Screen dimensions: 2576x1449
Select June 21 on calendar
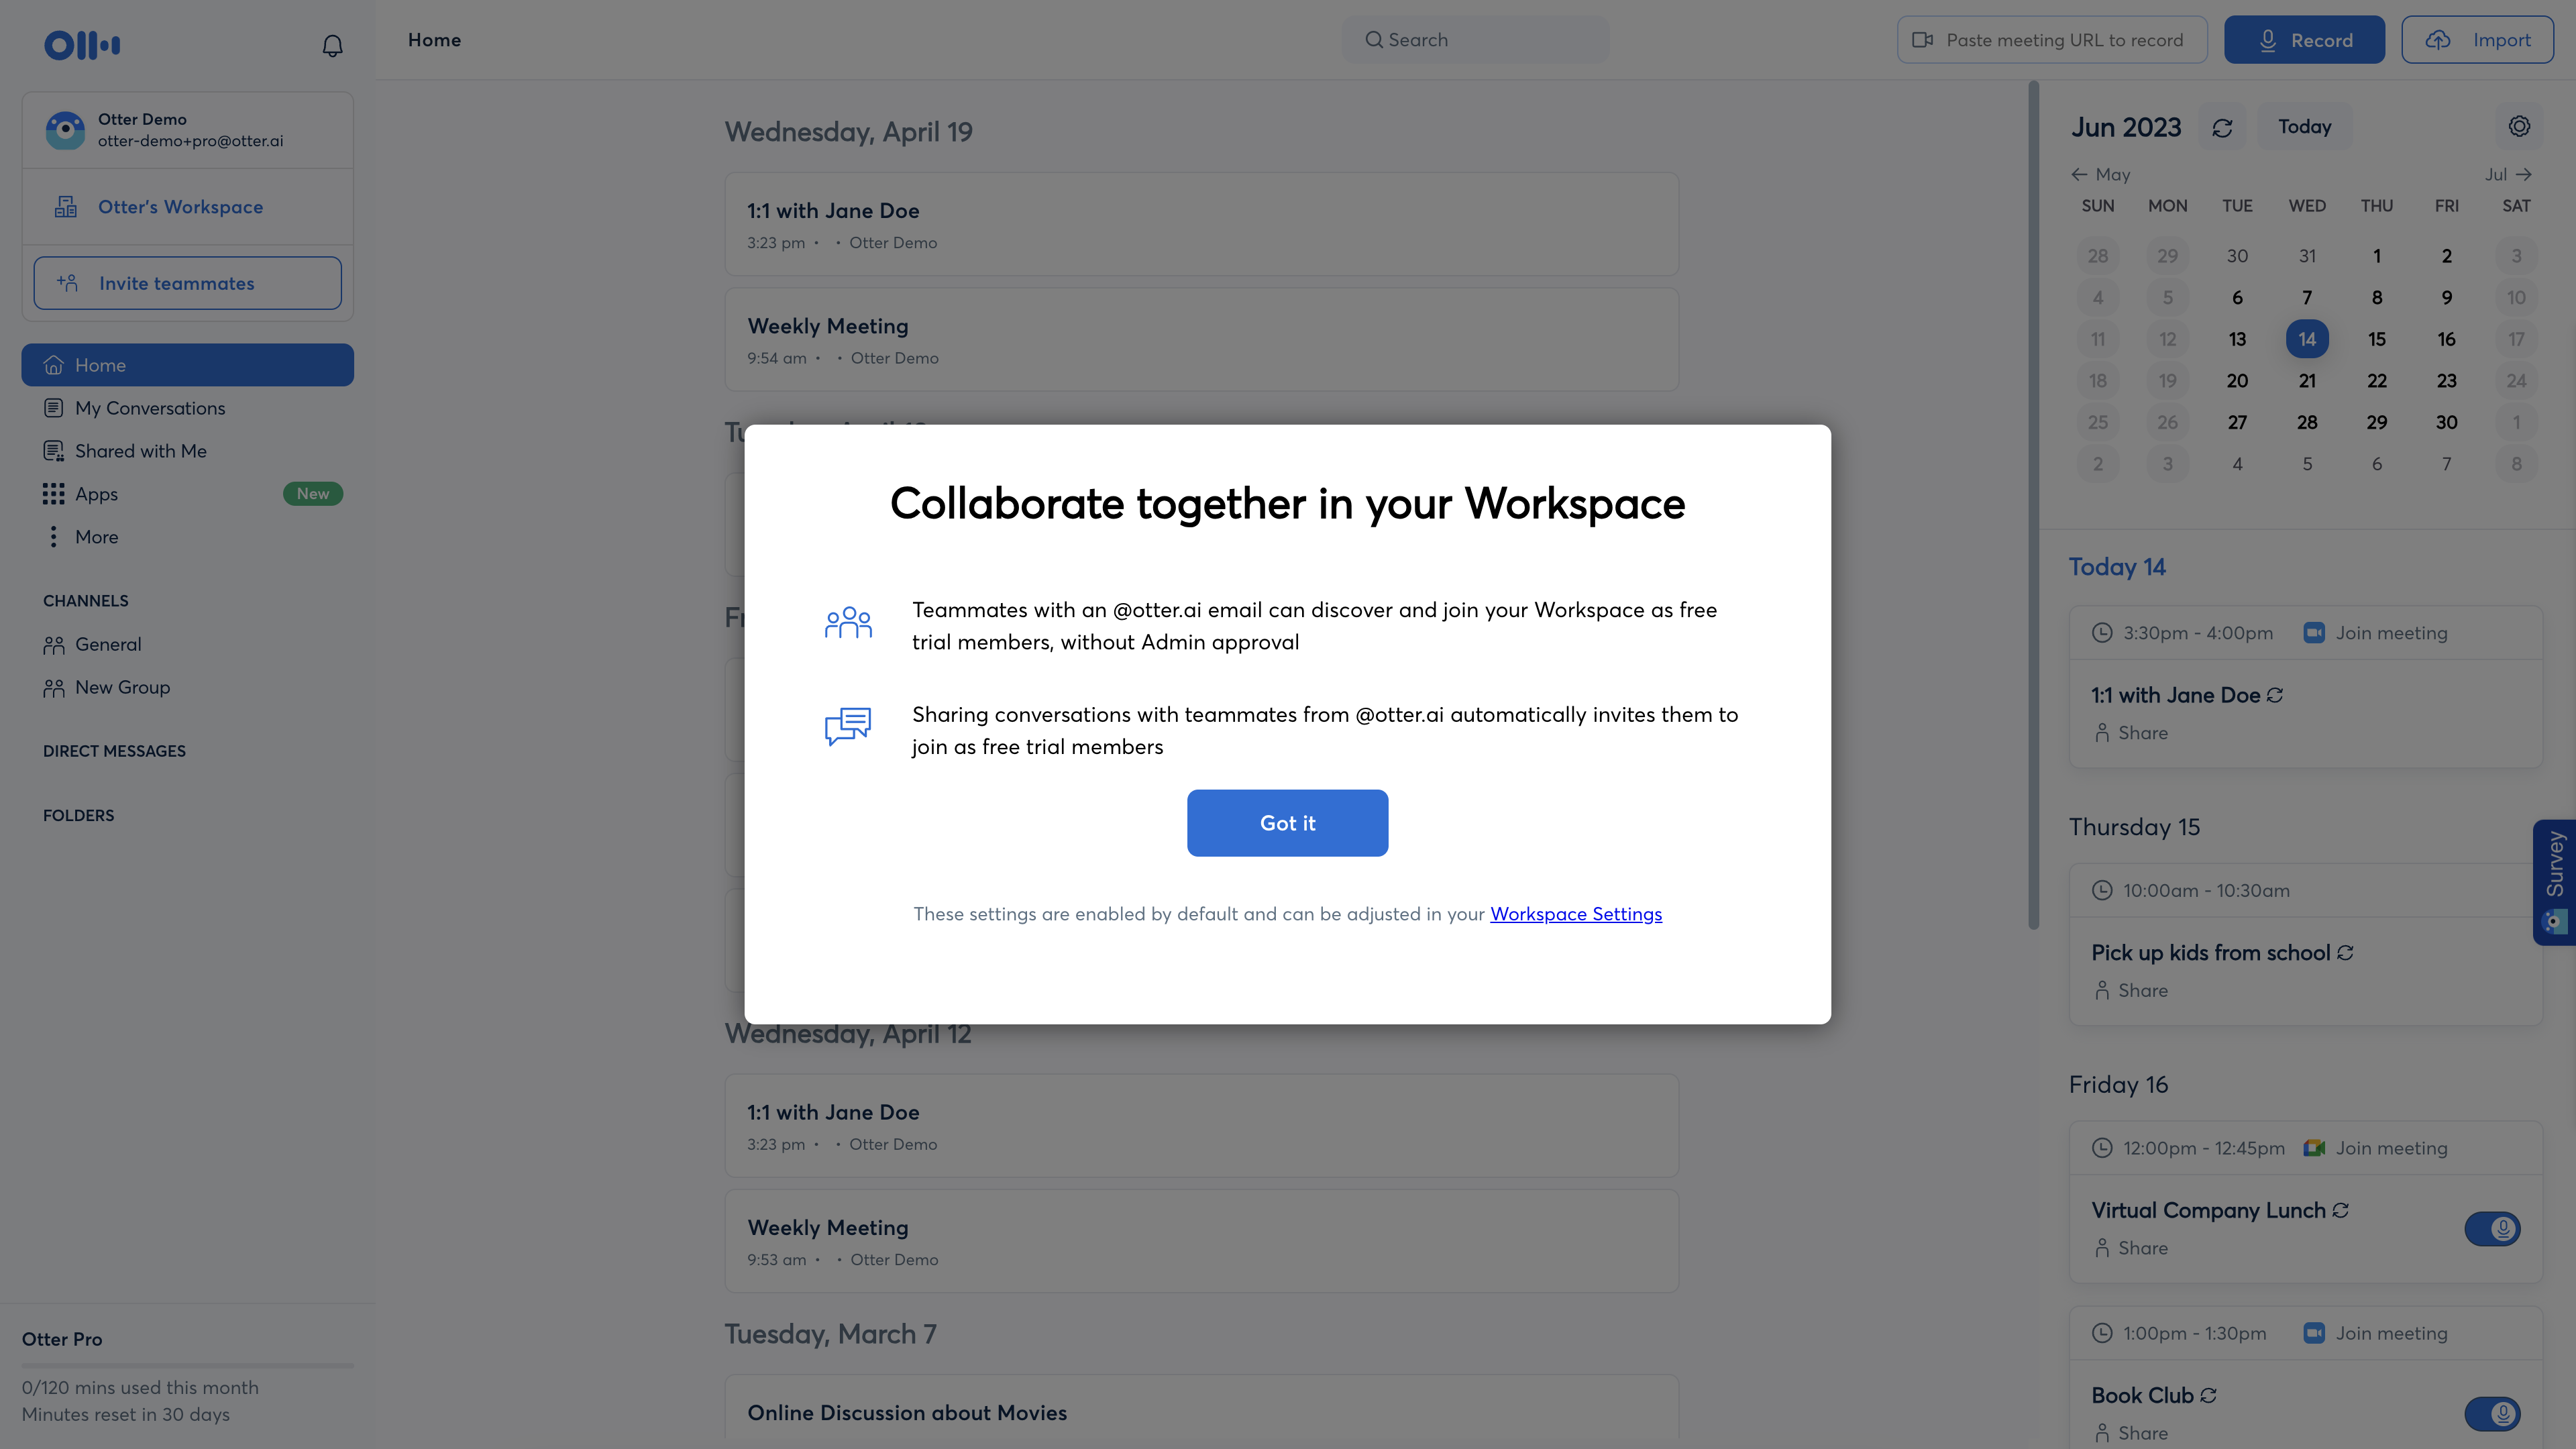pyautogui.click(x=2307, y=381)
